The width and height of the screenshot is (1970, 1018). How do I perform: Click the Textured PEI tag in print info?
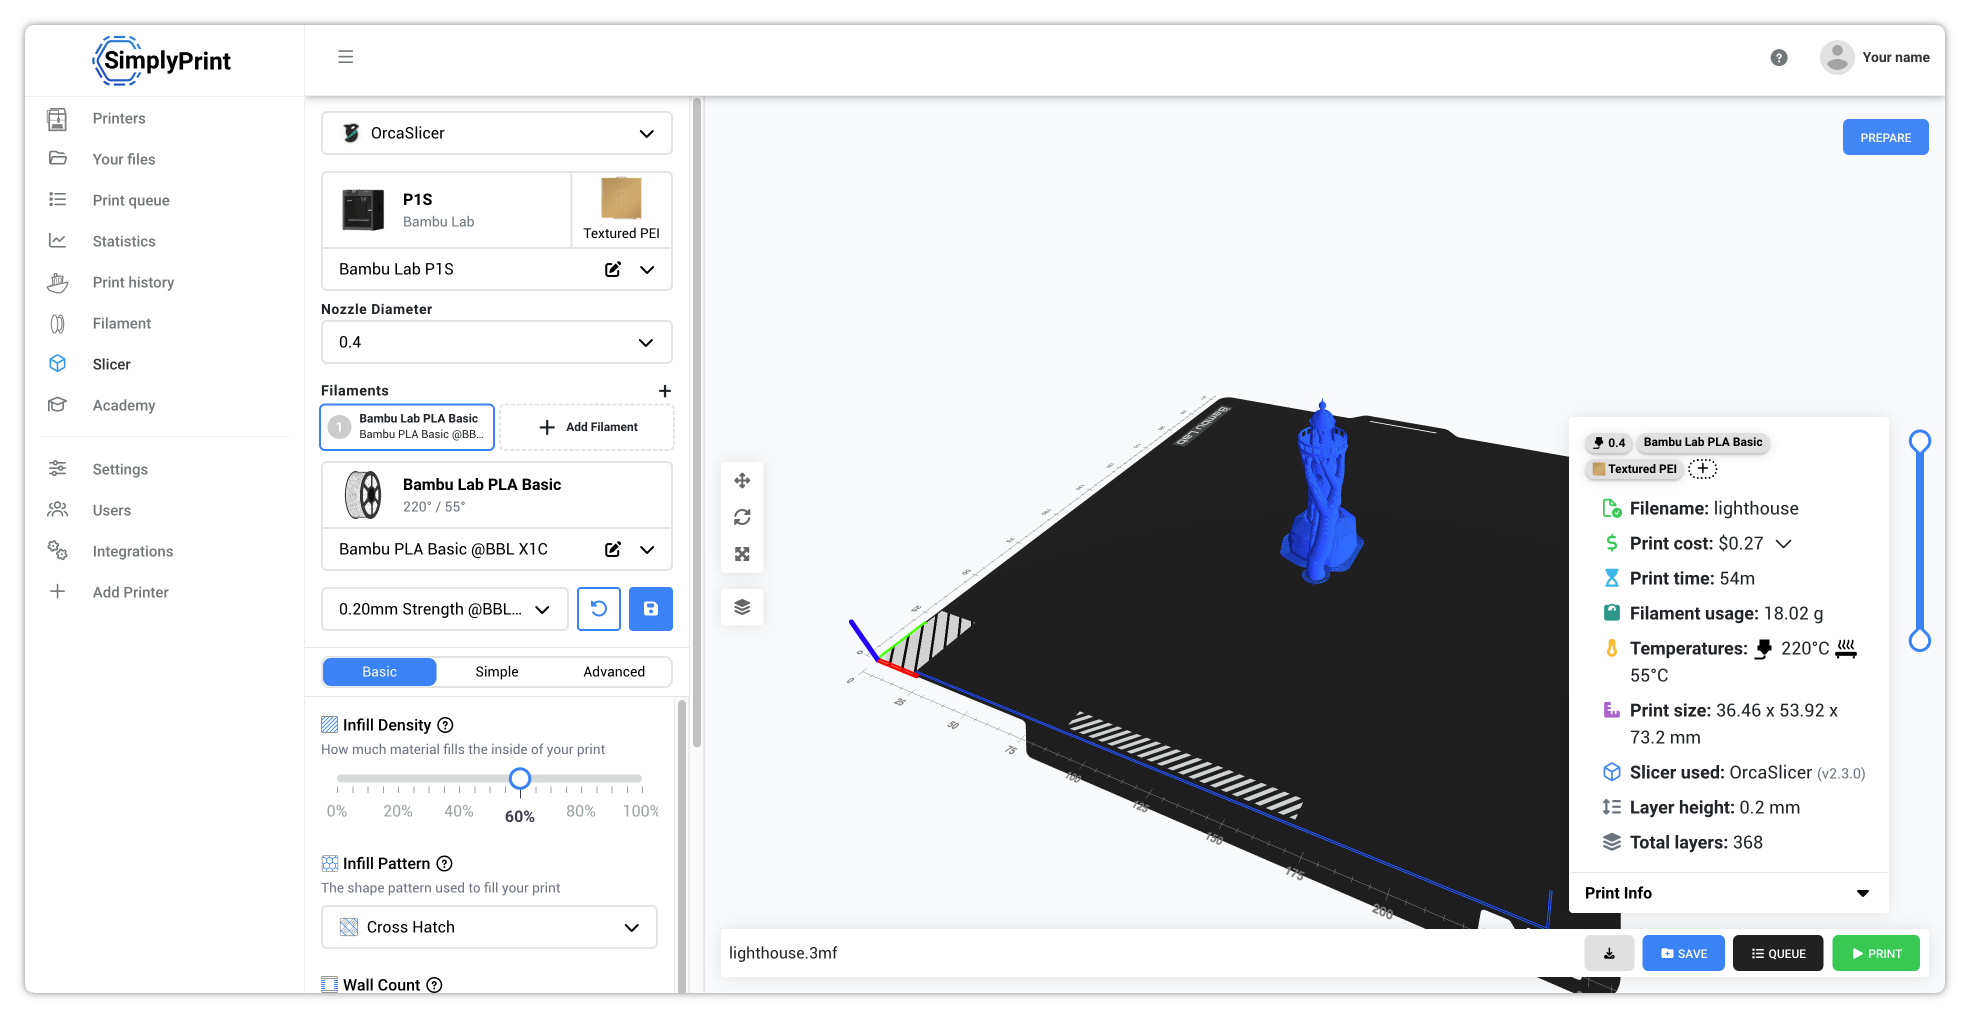point(1634,469)
